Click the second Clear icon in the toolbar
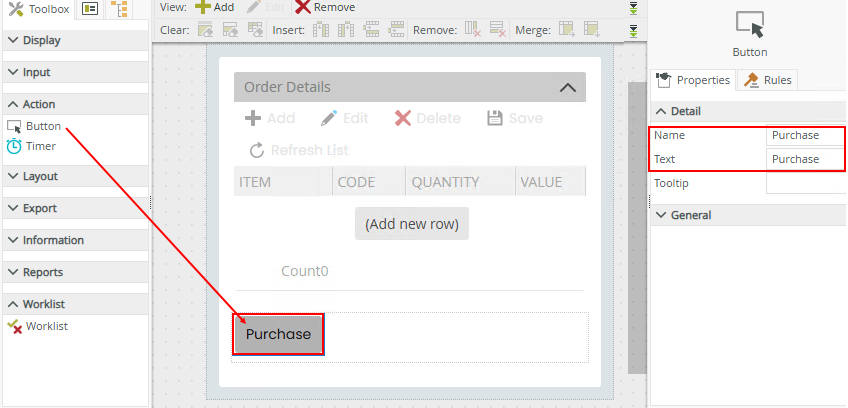 coord(230,30)
